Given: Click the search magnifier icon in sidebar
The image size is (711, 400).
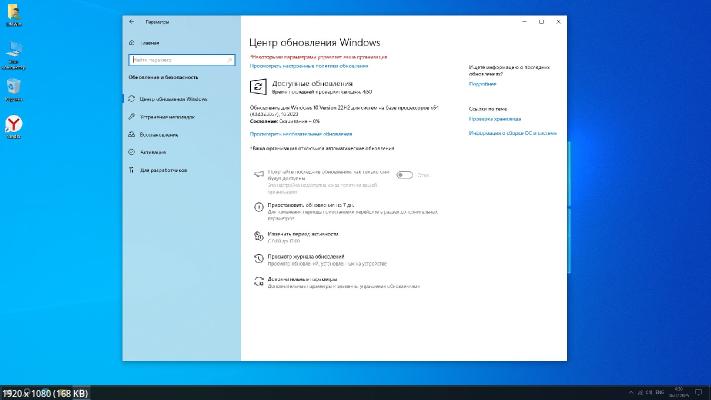Looking at the screenshot, I should [229, 60].
